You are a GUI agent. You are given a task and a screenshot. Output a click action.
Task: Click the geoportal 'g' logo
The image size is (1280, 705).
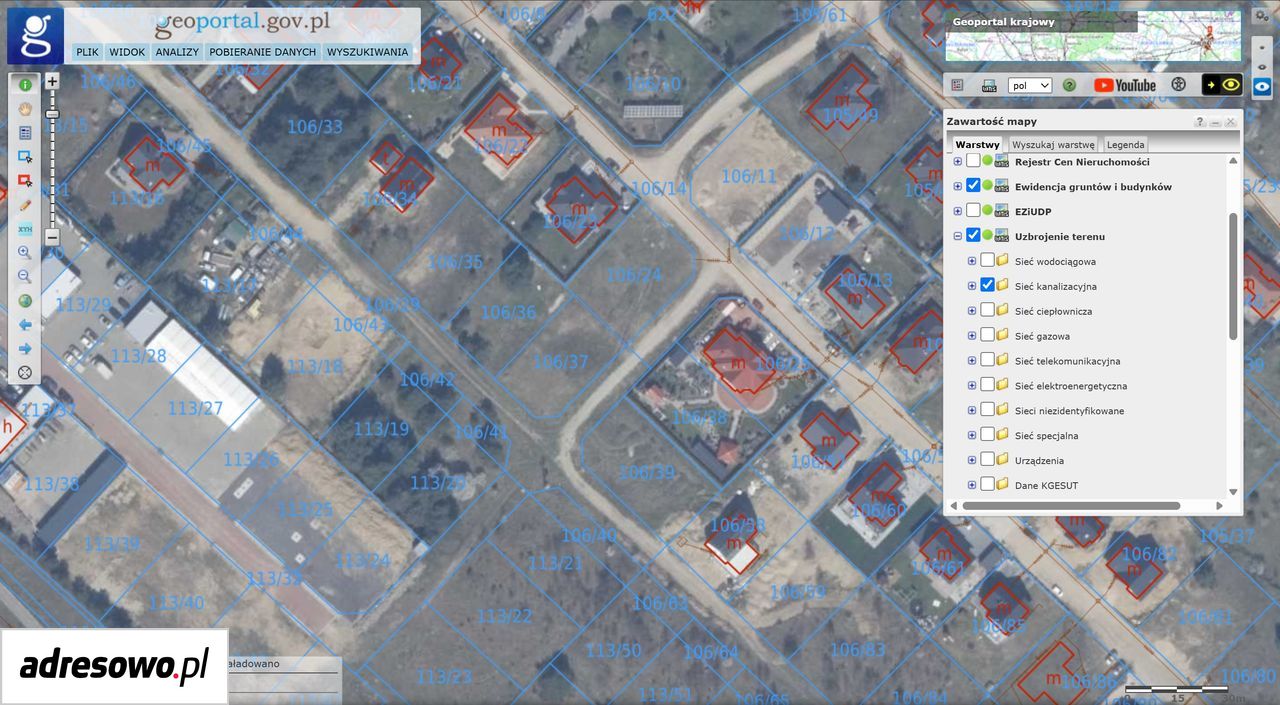coord(35,36)
